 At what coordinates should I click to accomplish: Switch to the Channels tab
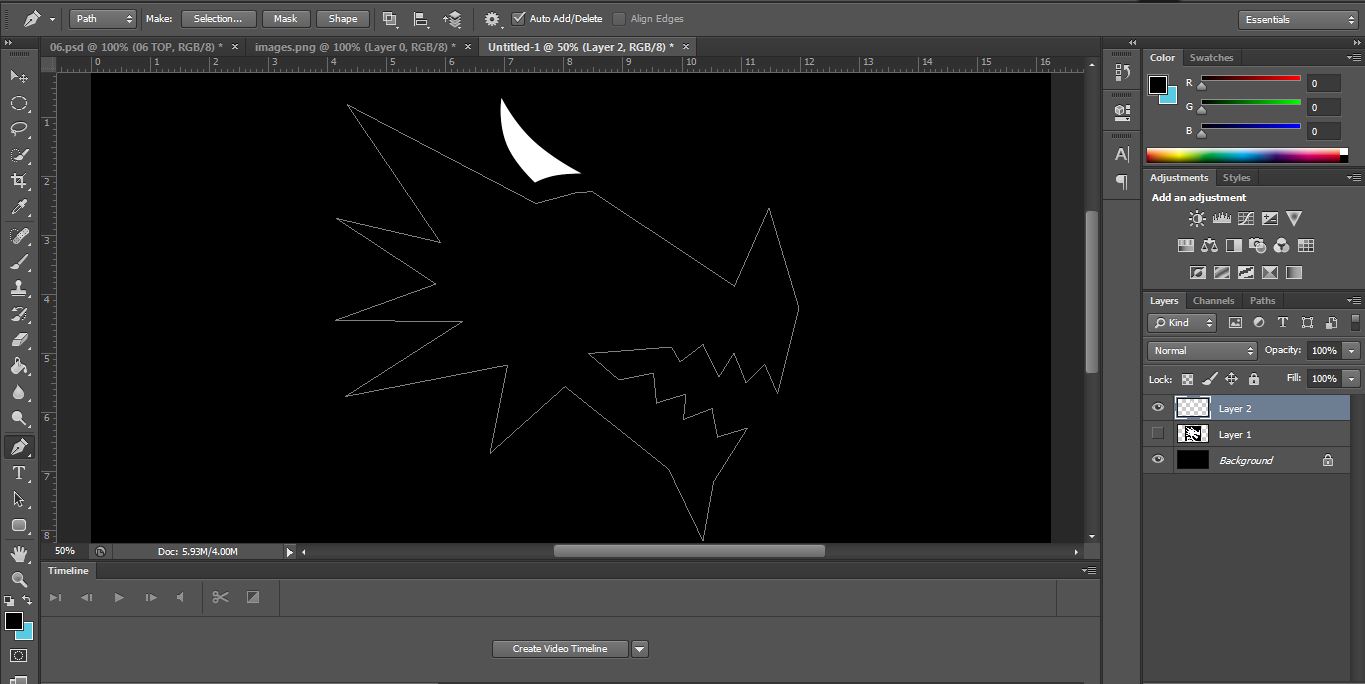click(1213, 300)
